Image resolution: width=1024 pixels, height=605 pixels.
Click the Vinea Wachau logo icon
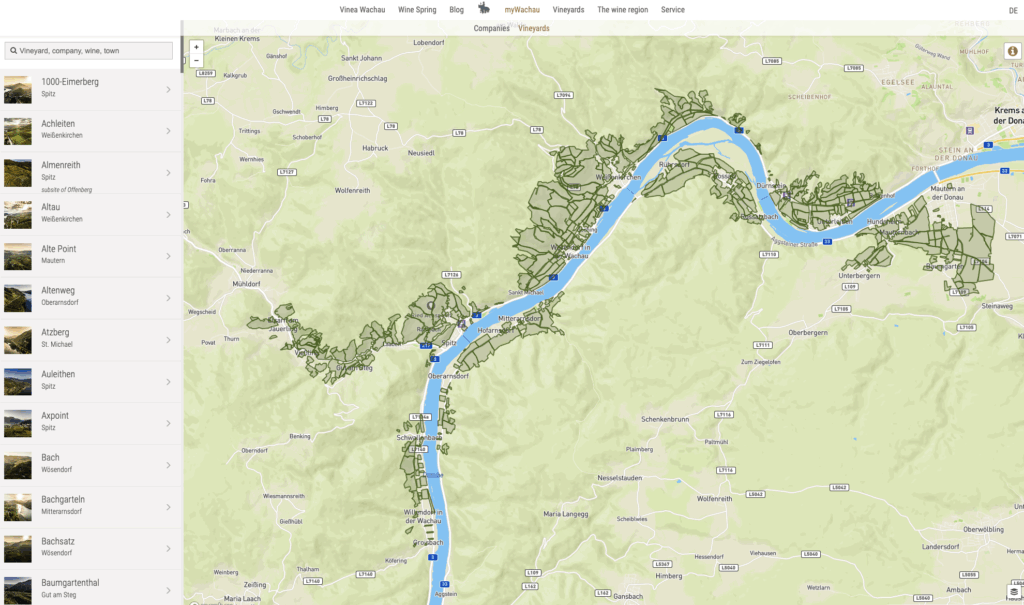[x=484, y=8]
